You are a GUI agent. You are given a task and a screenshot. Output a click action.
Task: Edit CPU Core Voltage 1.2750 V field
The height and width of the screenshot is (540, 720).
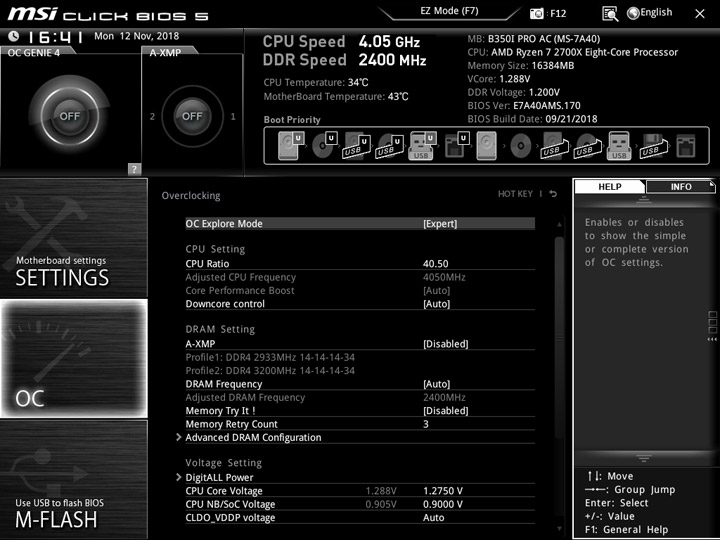click(x=443, y=491)
